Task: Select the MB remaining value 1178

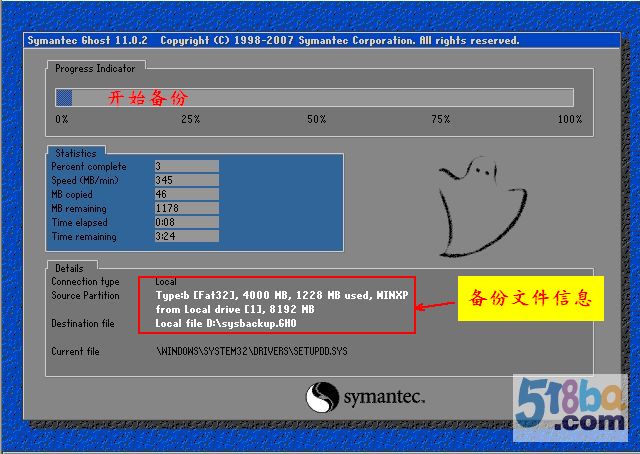Action: 187,208
